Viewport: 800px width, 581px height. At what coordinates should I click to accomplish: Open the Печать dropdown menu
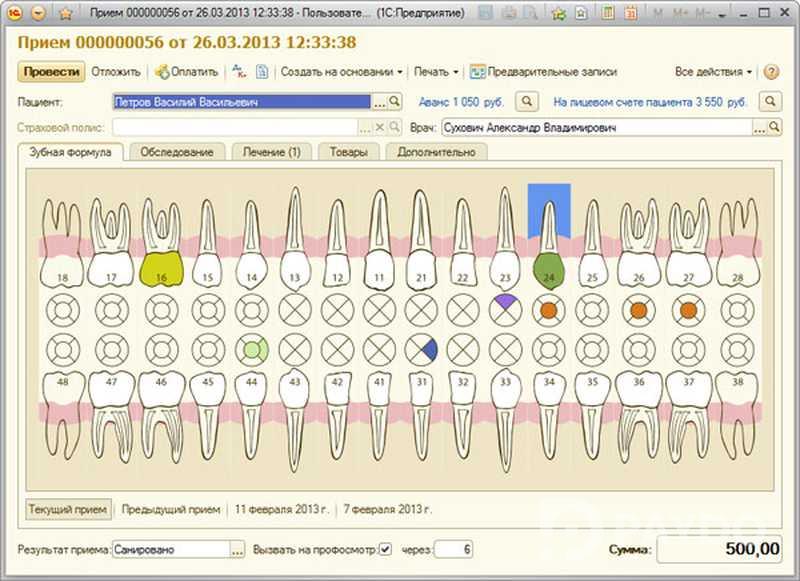click(436, 72)
